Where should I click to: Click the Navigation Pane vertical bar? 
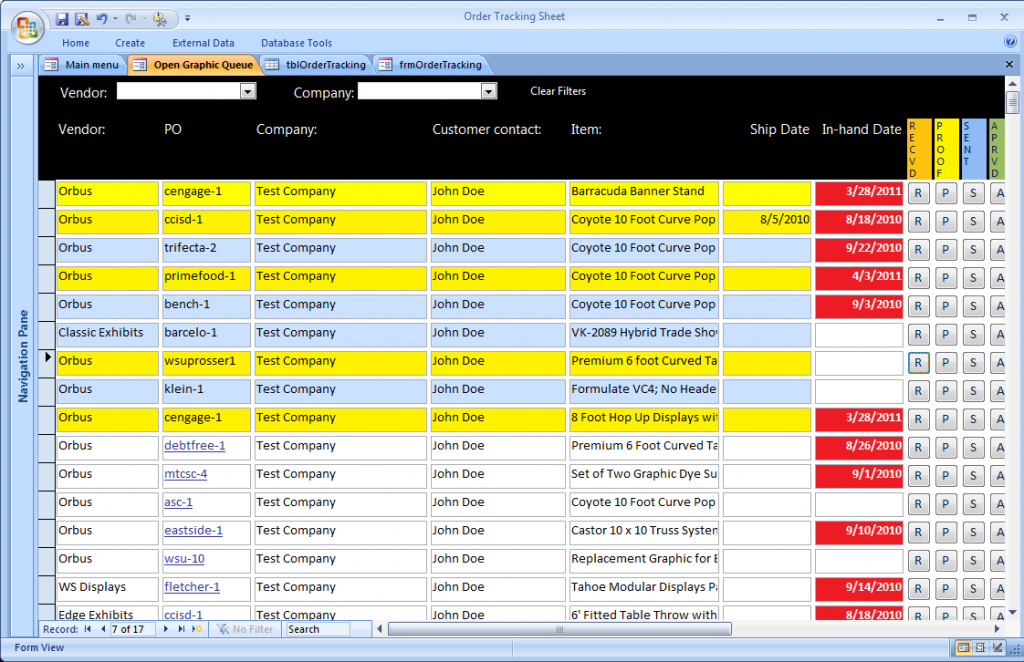tap(24, 356)
